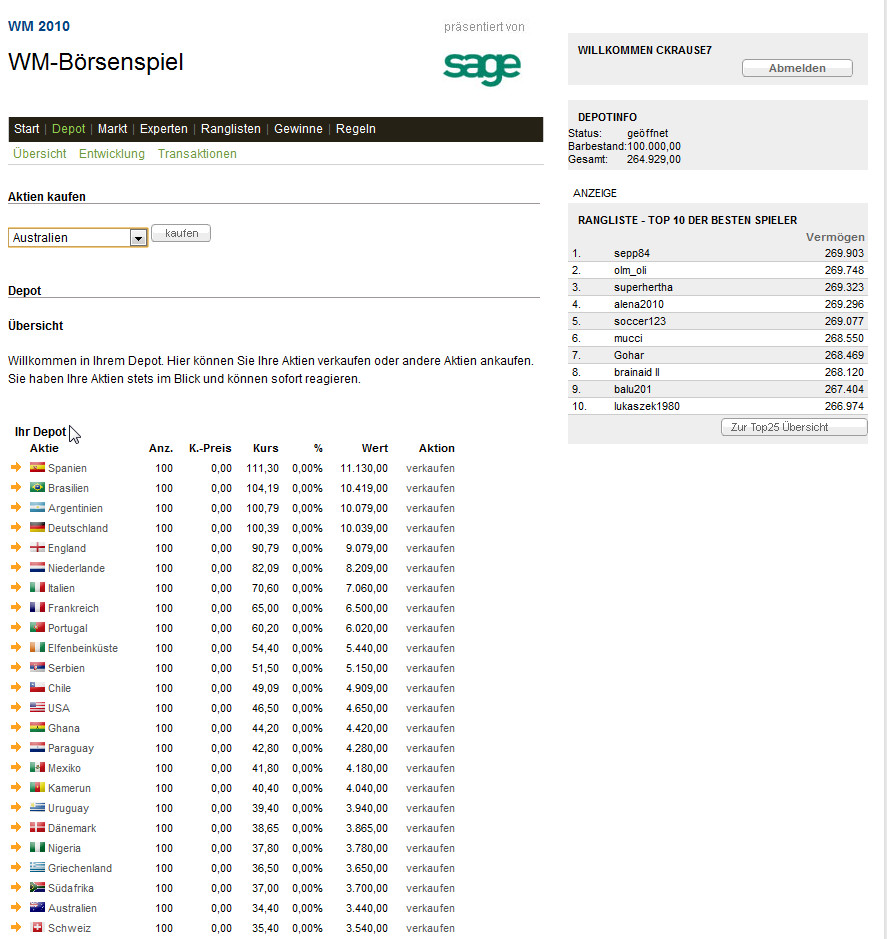Click the orange arrow beside Spanien

(16, 467)
